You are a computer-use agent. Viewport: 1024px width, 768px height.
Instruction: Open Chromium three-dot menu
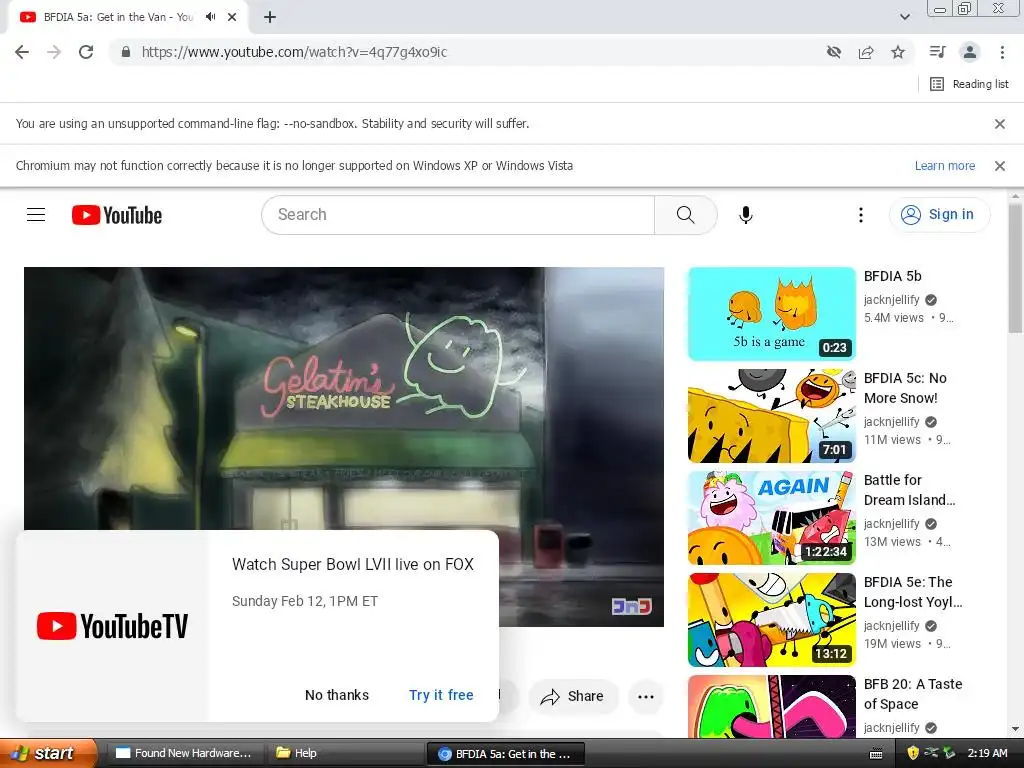[1002, 52]
